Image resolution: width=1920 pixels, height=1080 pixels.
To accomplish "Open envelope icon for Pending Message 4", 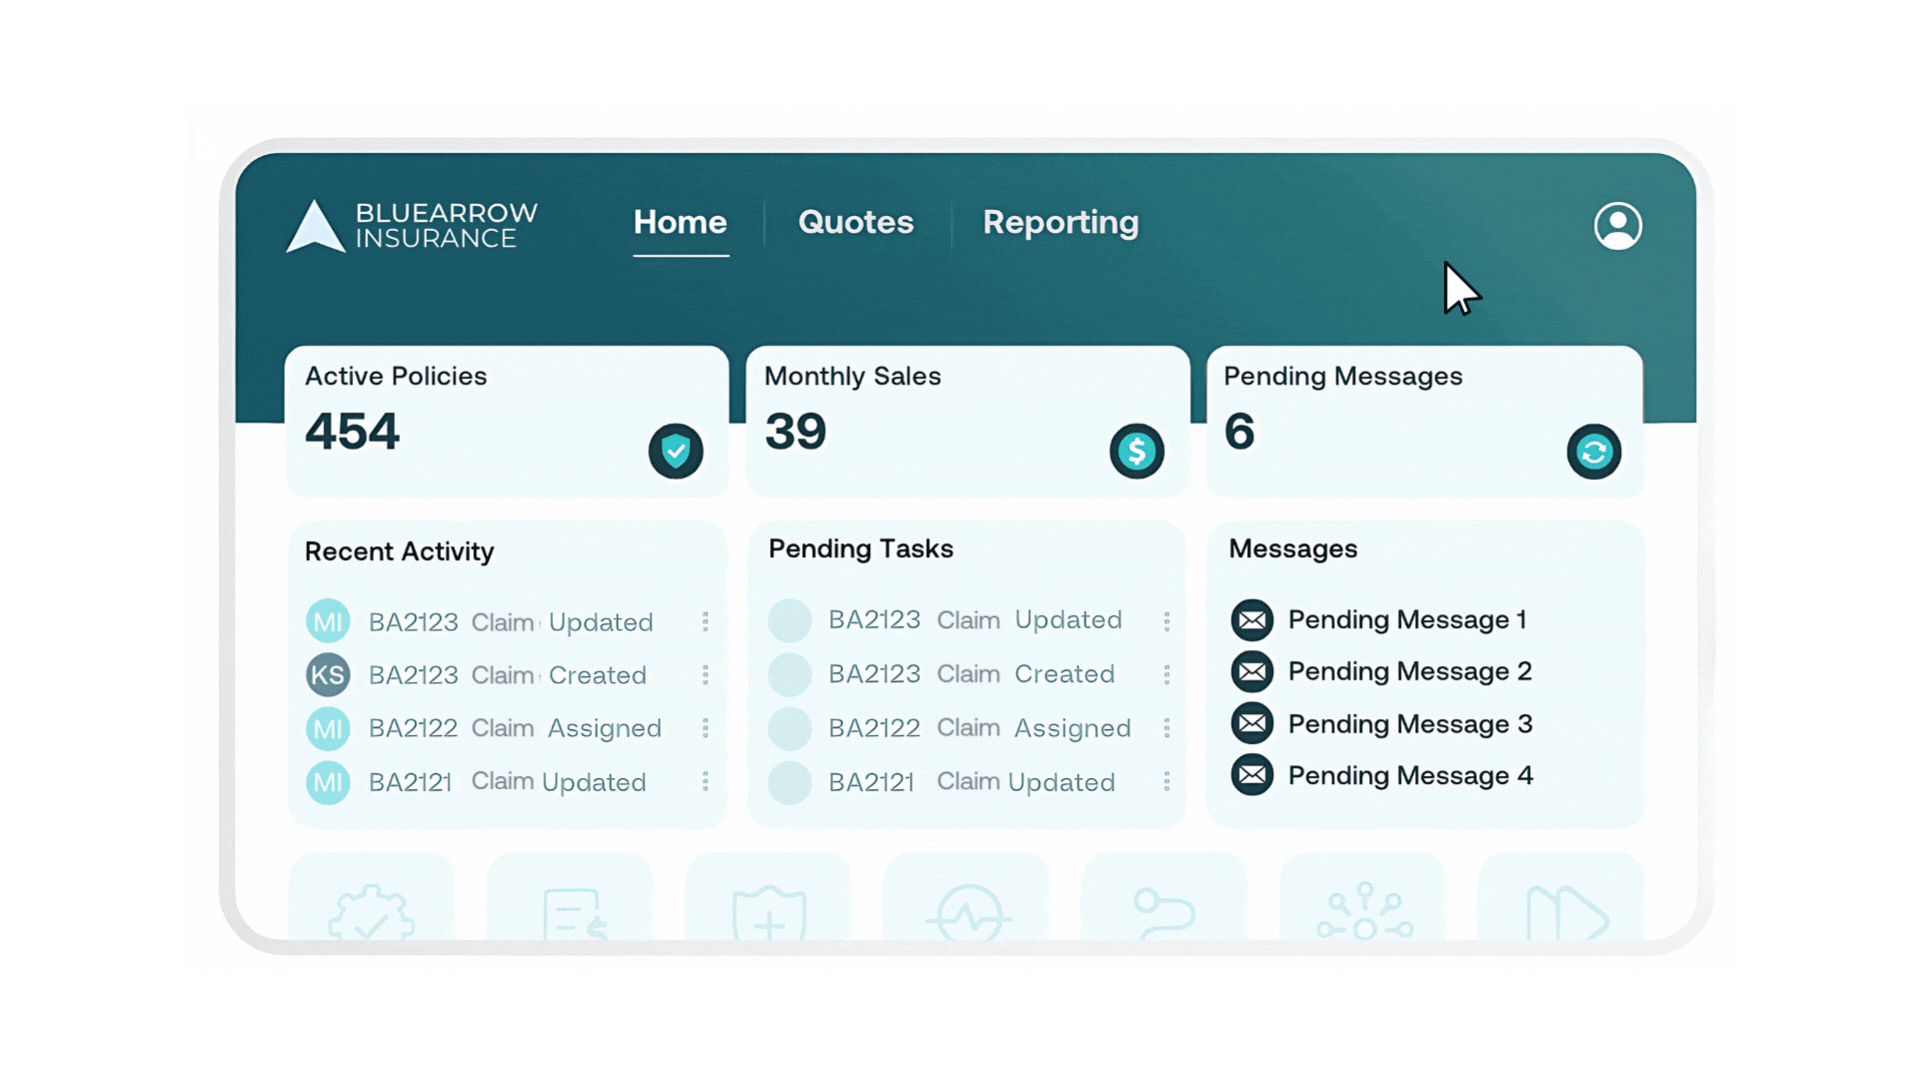I will 1252,775.
